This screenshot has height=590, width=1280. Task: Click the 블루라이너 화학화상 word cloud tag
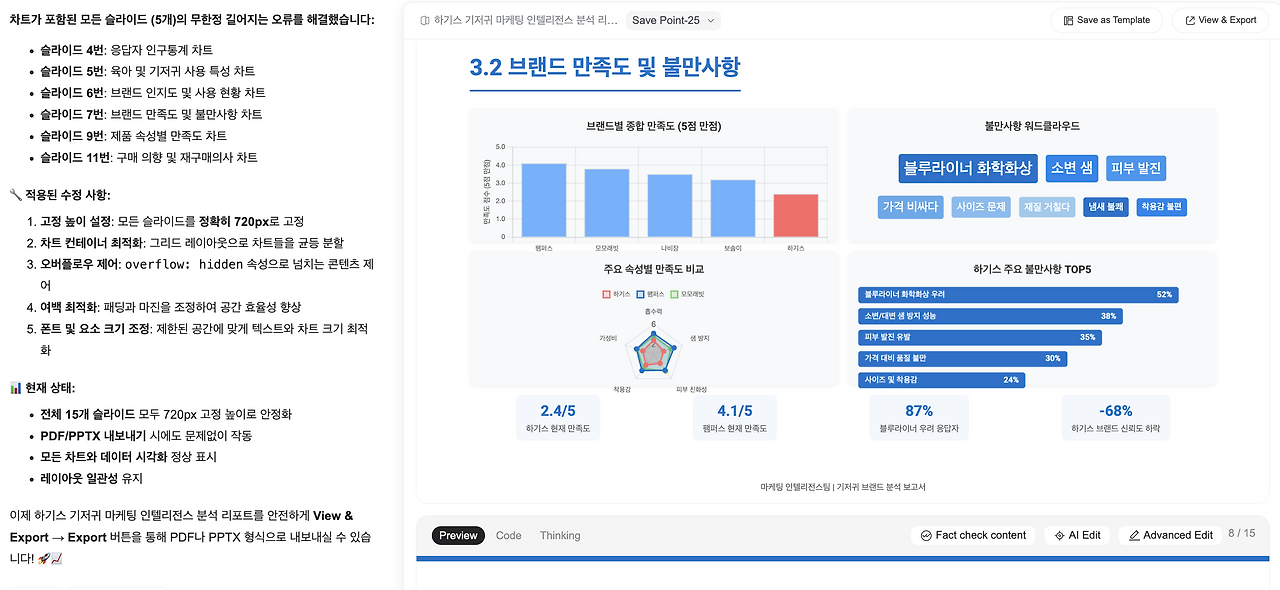coord(967,168)
